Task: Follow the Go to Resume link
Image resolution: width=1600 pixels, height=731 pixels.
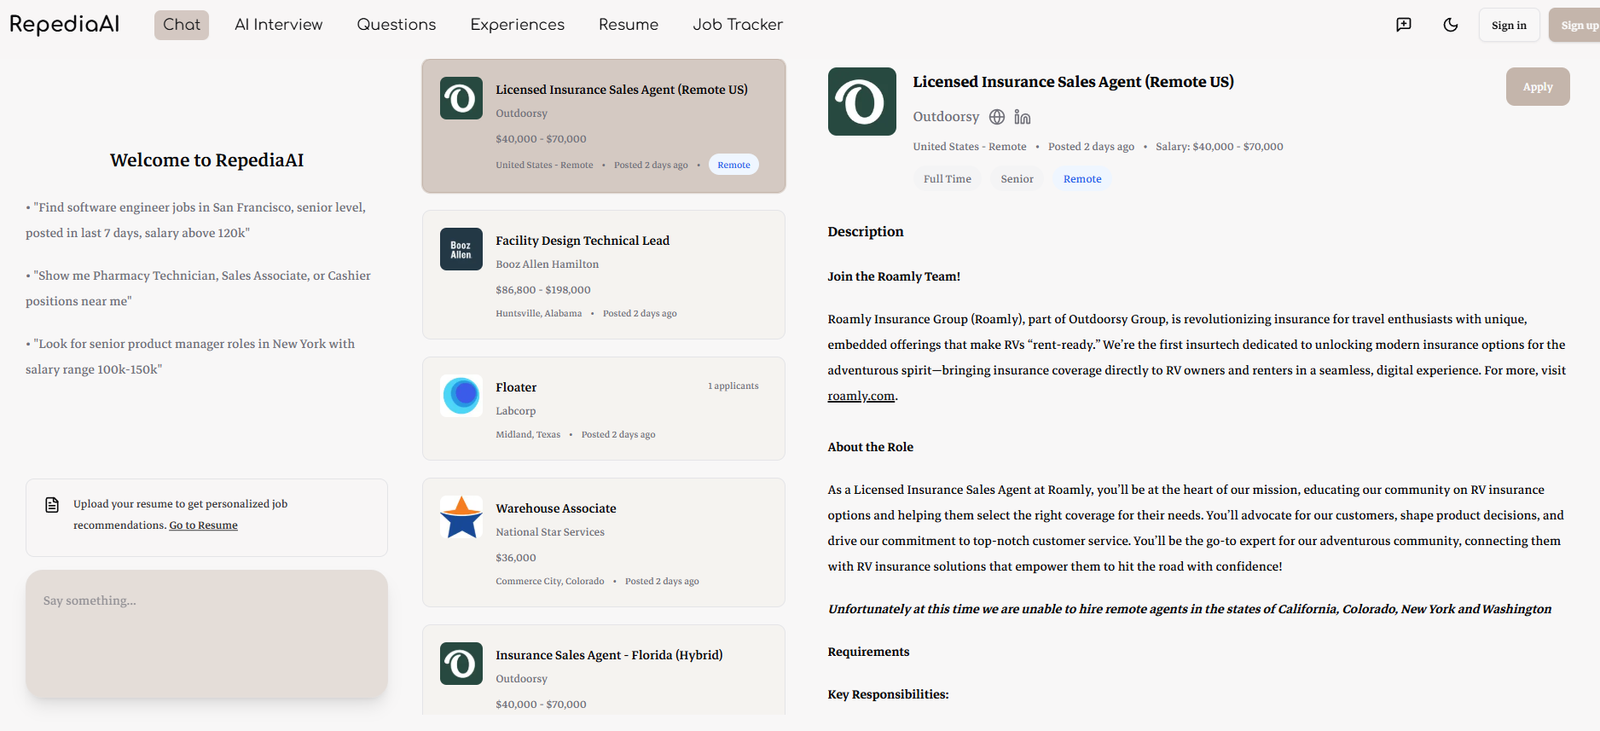Action: pyautogui.click(x=203, y=526)
